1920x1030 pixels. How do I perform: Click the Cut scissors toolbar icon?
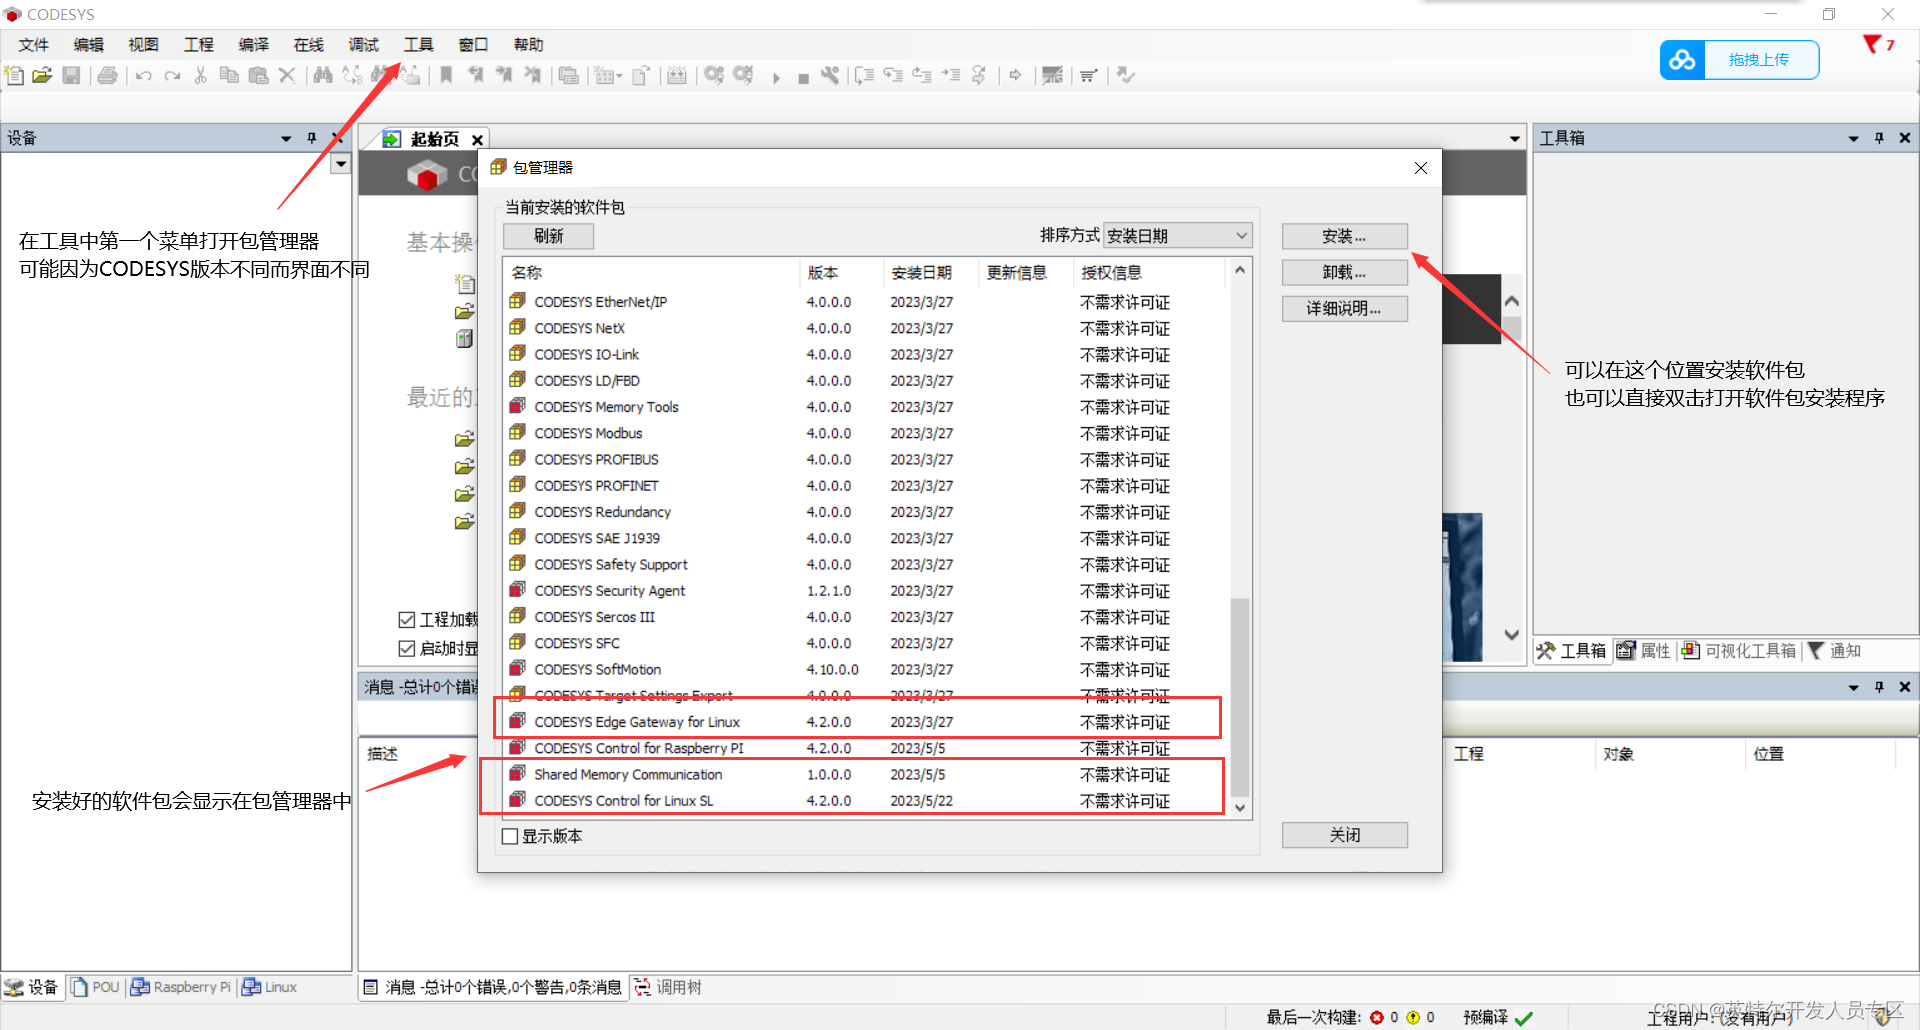click(x=201, y=75)
